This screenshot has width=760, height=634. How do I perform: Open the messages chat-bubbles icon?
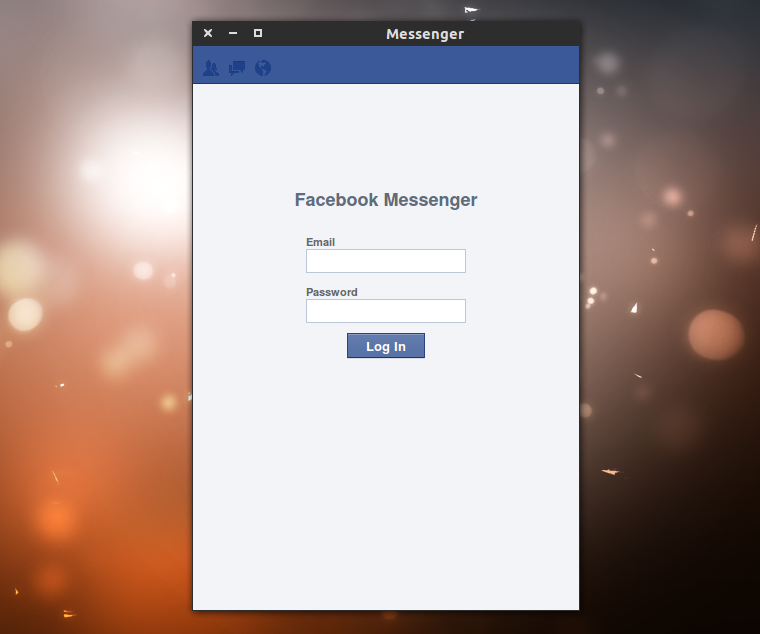pos(237,68)
